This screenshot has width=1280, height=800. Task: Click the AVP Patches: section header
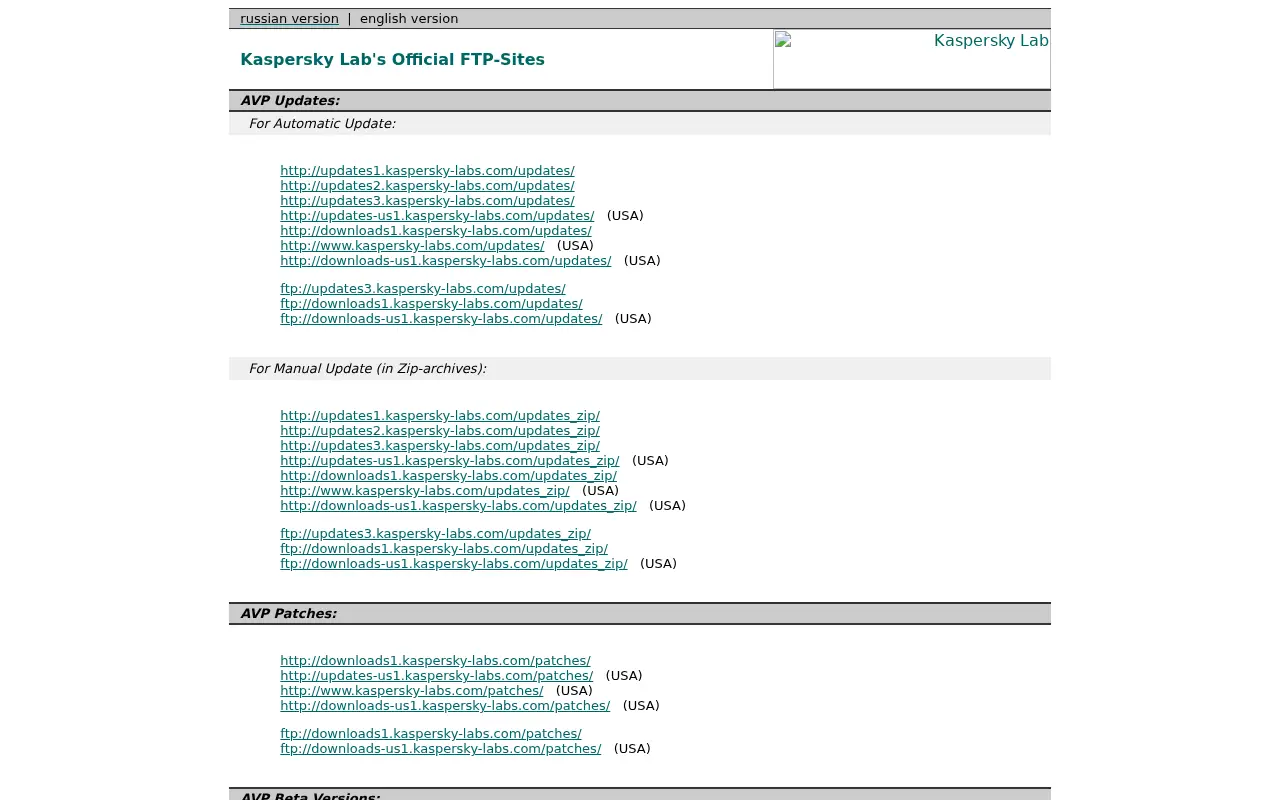coord(288,614)
